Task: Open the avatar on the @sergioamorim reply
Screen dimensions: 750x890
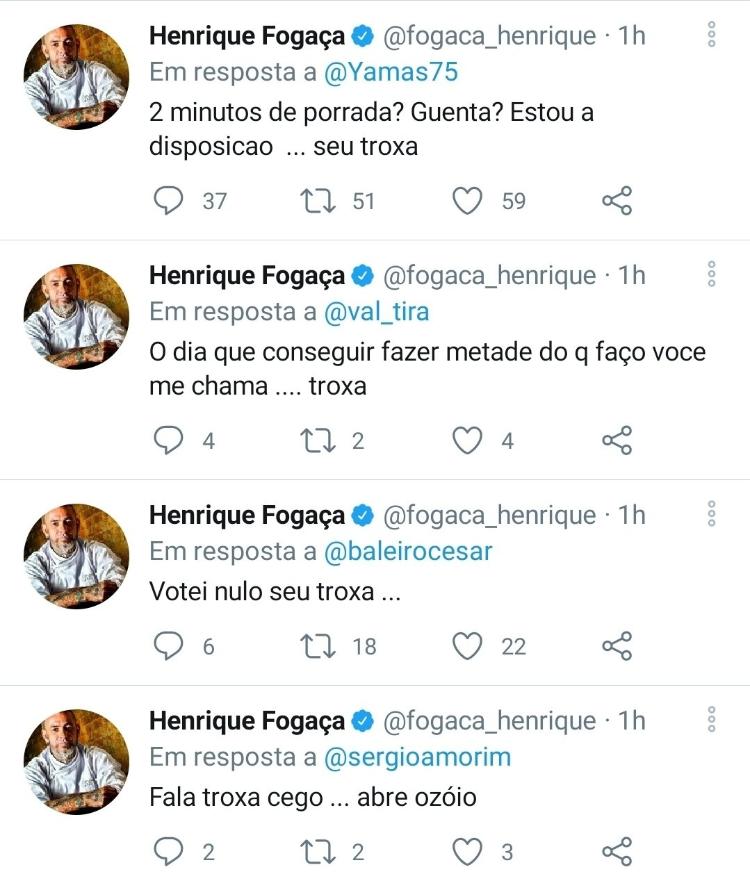Action: [76, 759]
